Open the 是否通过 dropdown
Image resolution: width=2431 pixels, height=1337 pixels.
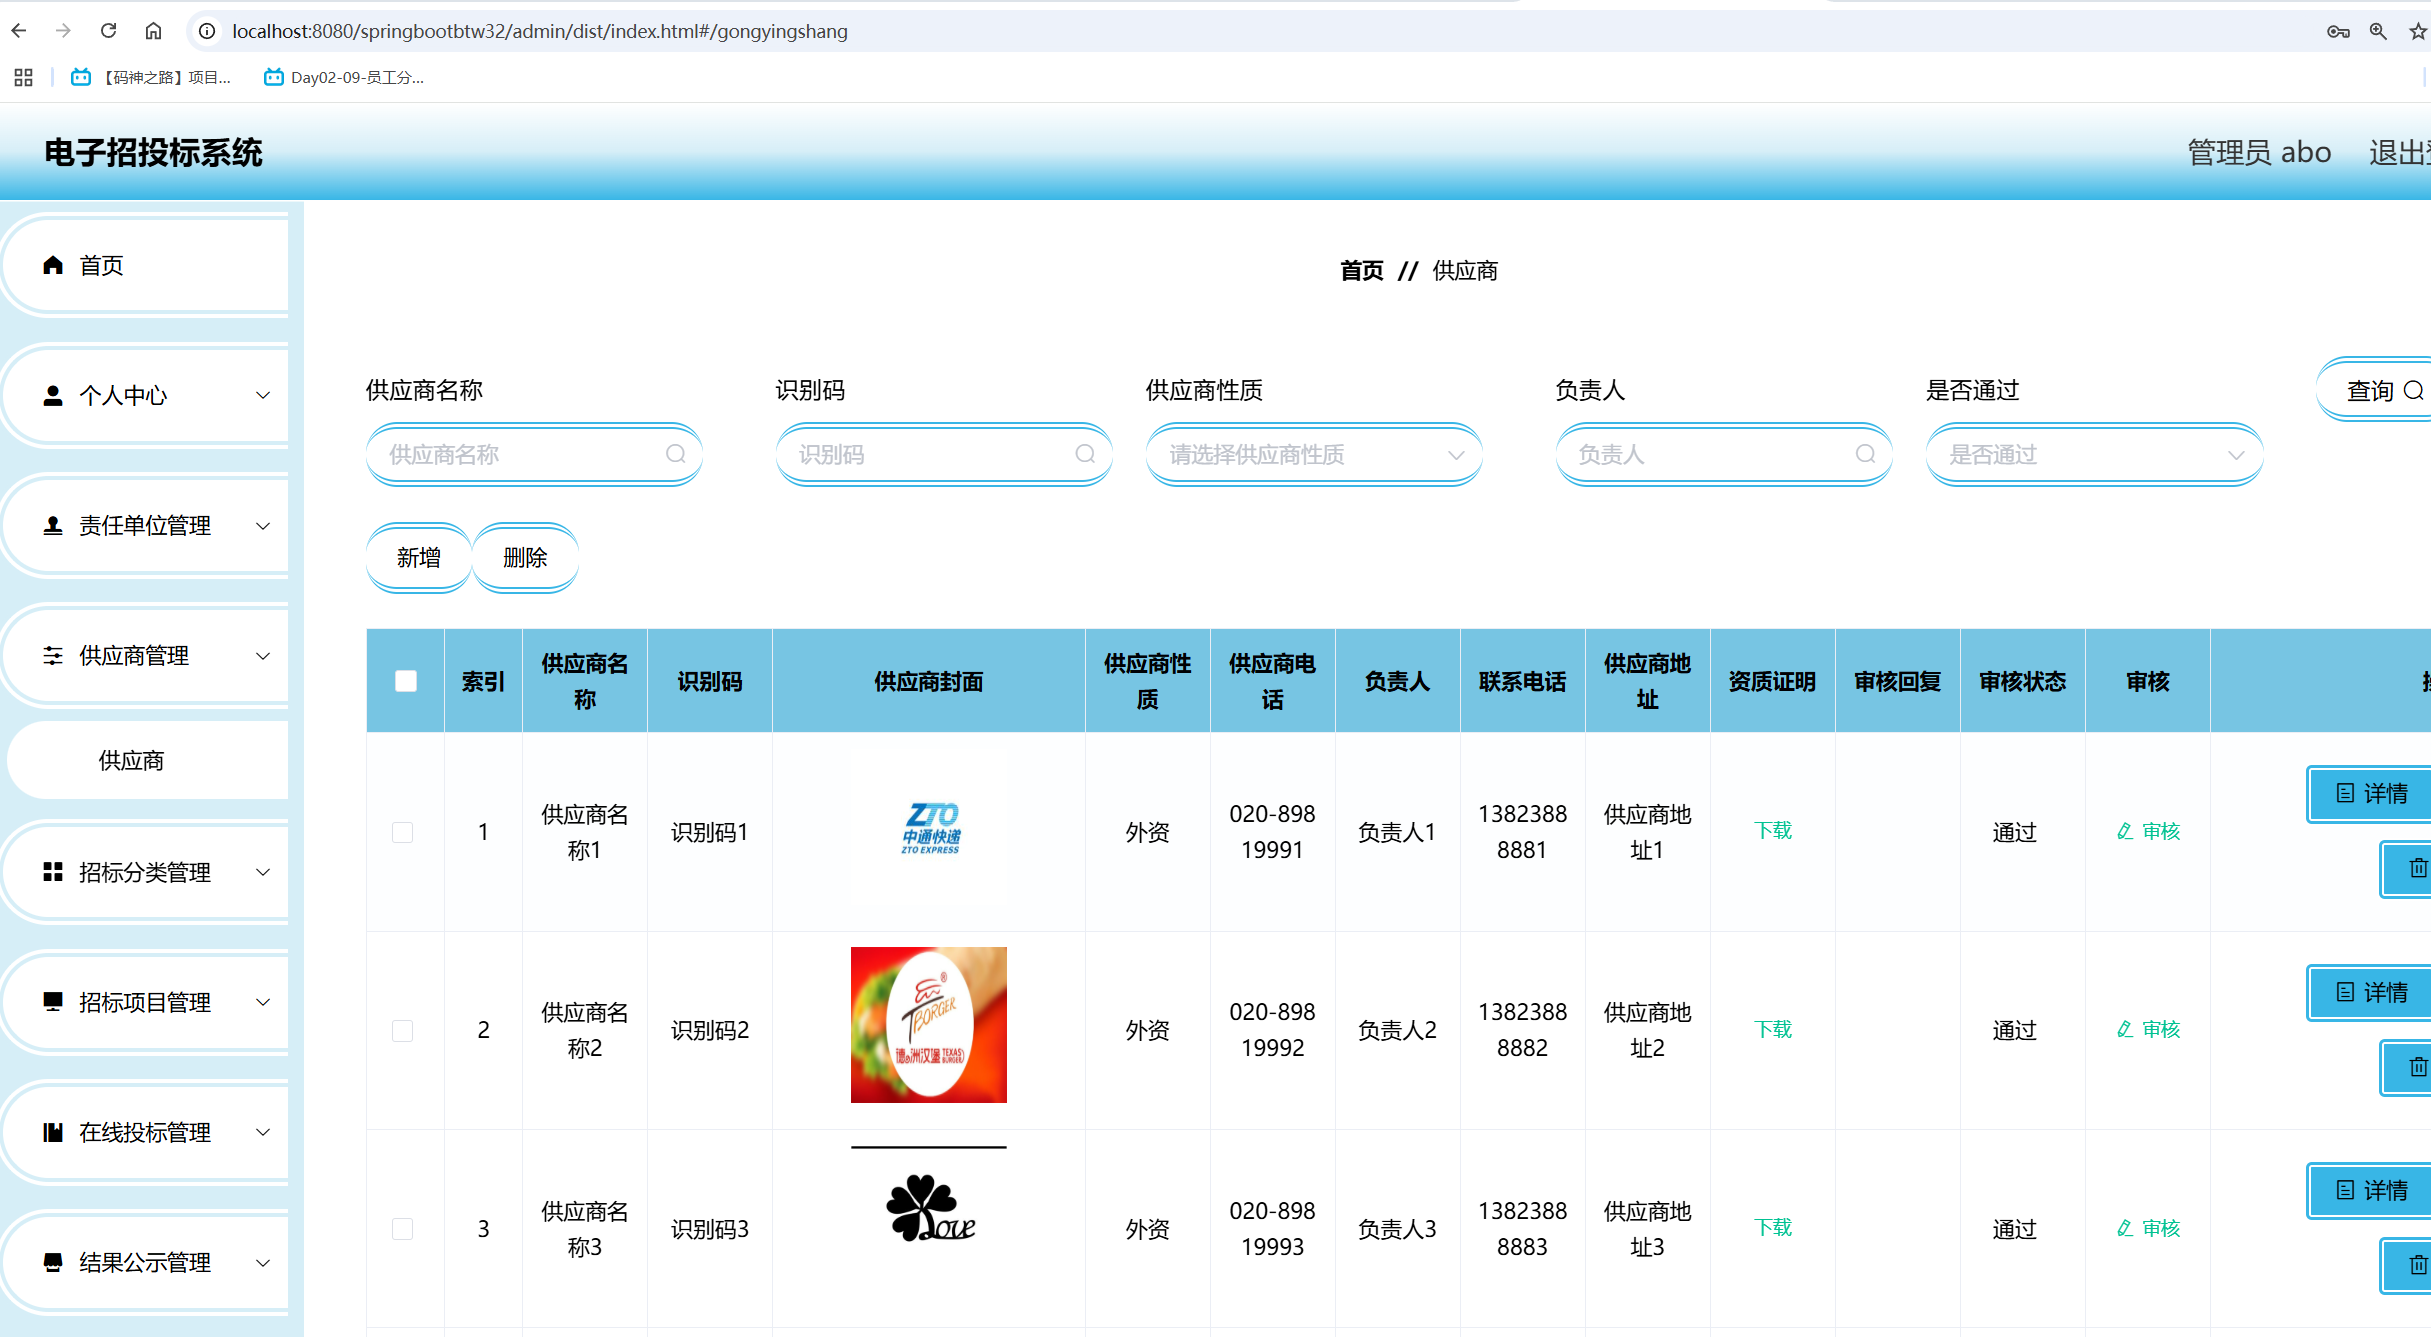(2094, 454)
